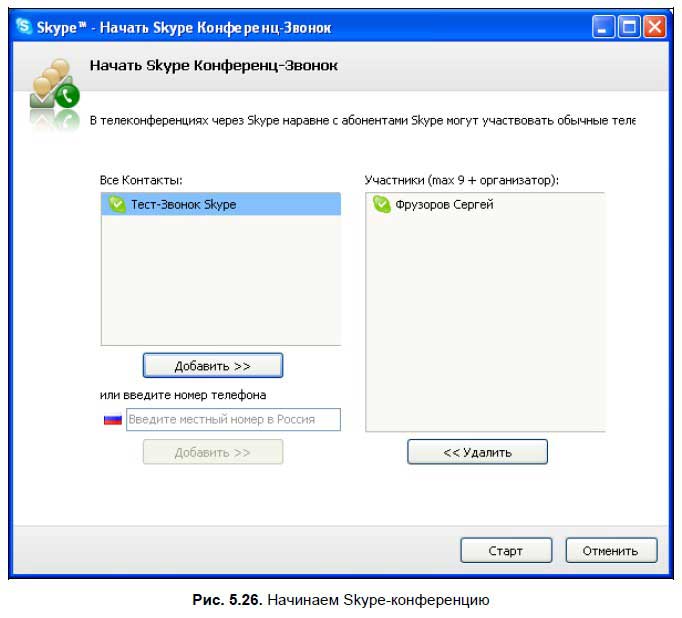Click the green status icon beside Тест-Звонок Skype
This screenshot has height=618, width=682.
(x=116, y=204)
